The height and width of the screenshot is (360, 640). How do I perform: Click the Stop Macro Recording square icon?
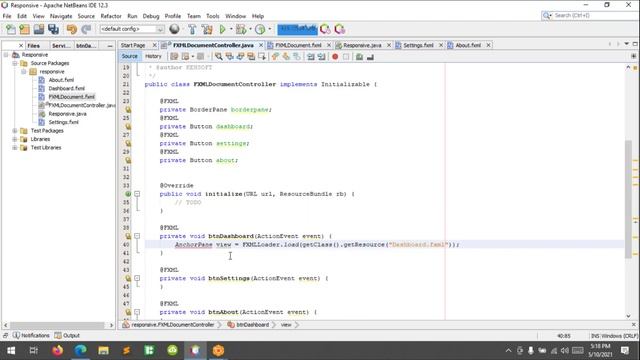tap(346, 57)
